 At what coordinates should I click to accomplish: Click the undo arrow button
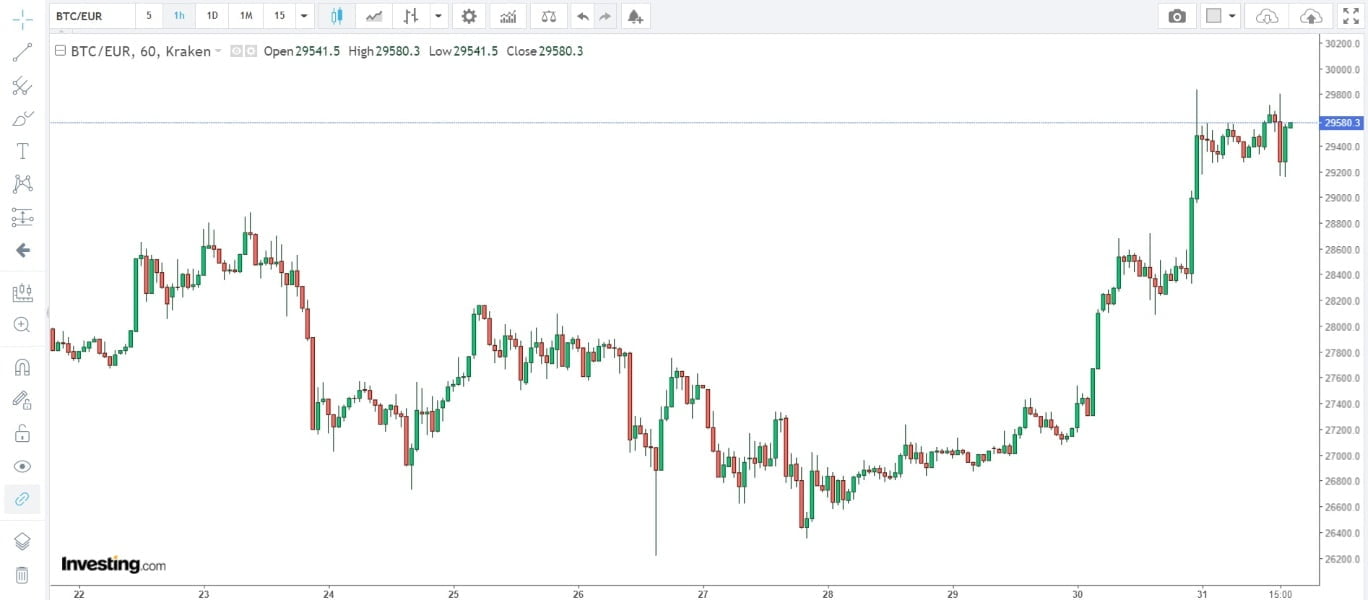point(583,16)
